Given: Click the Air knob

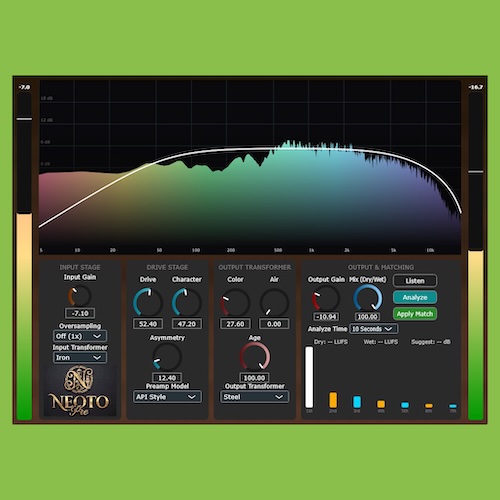Looking at the screenshot, I should click(x=274, y=302).
